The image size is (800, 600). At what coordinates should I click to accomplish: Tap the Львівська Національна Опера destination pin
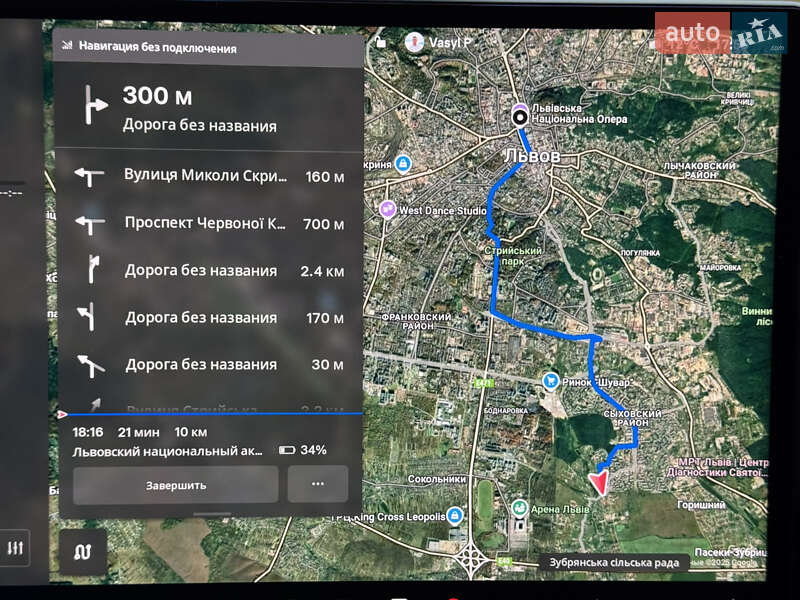pyautogui.click(x=520, y=117)
